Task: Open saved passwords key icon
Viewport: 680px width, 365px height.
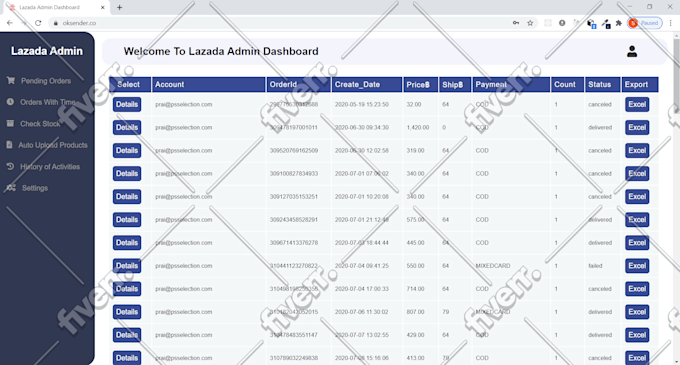Action: tap(516, 23)
